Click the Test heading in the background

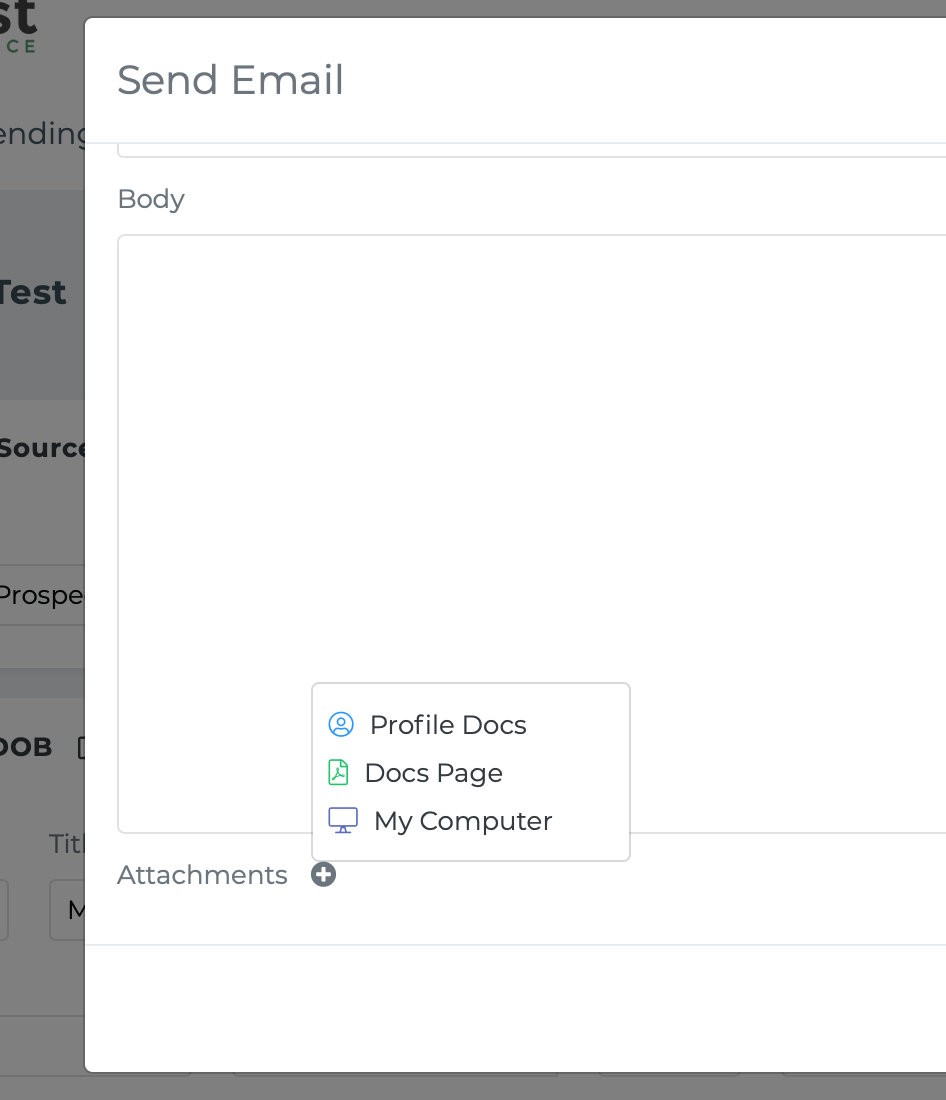point(33,293)
